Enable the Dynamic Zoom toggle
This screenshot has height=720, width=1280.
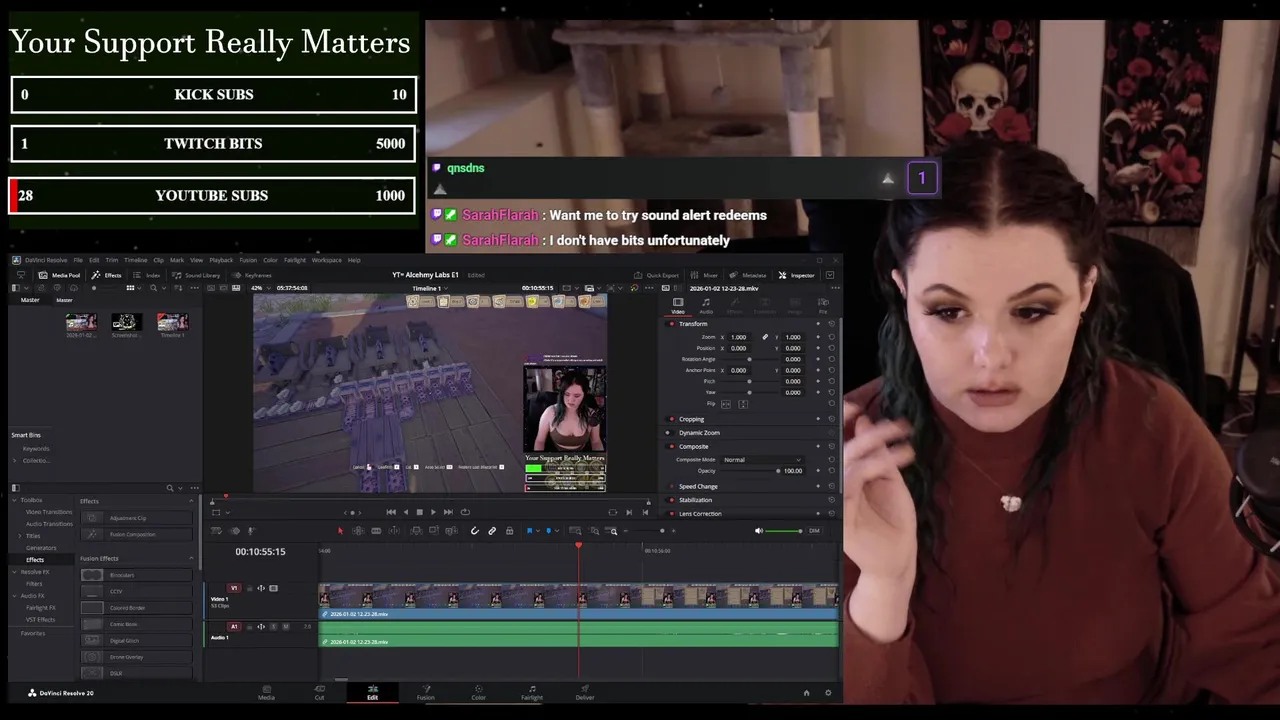[x=667, y=433]
